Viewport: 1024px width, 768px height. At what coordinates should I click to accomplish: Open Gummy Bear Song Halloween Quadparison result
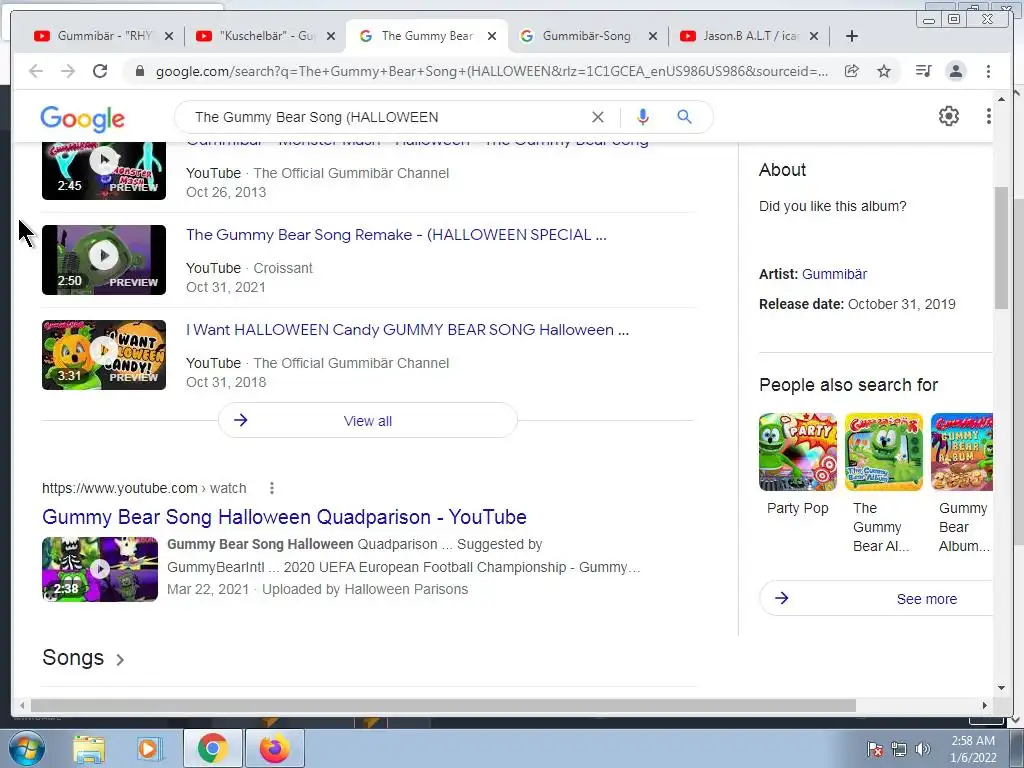tap(284, 517)
